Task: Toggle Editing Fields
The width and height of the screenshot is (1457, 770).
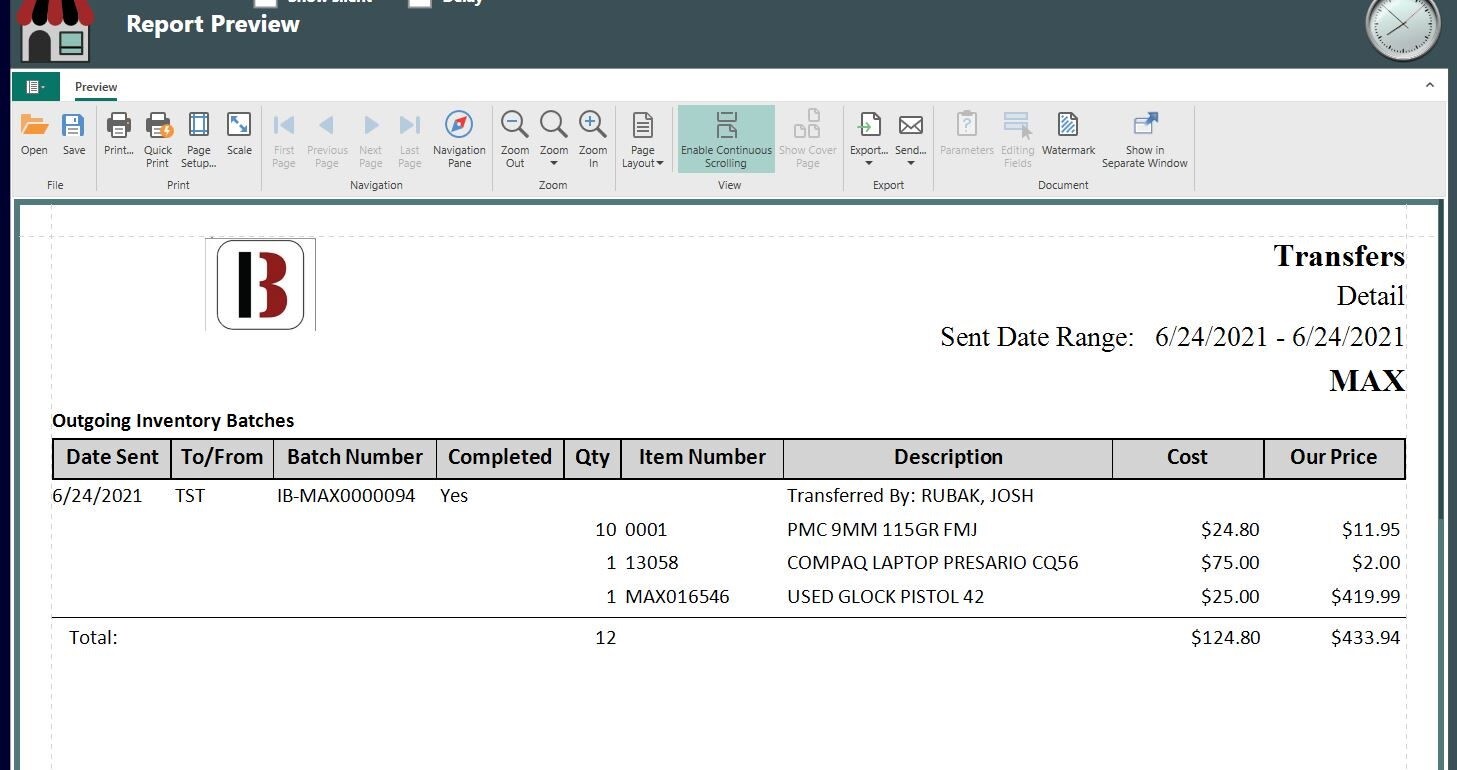Action: pyautogui.click(x=1017, y=140)
